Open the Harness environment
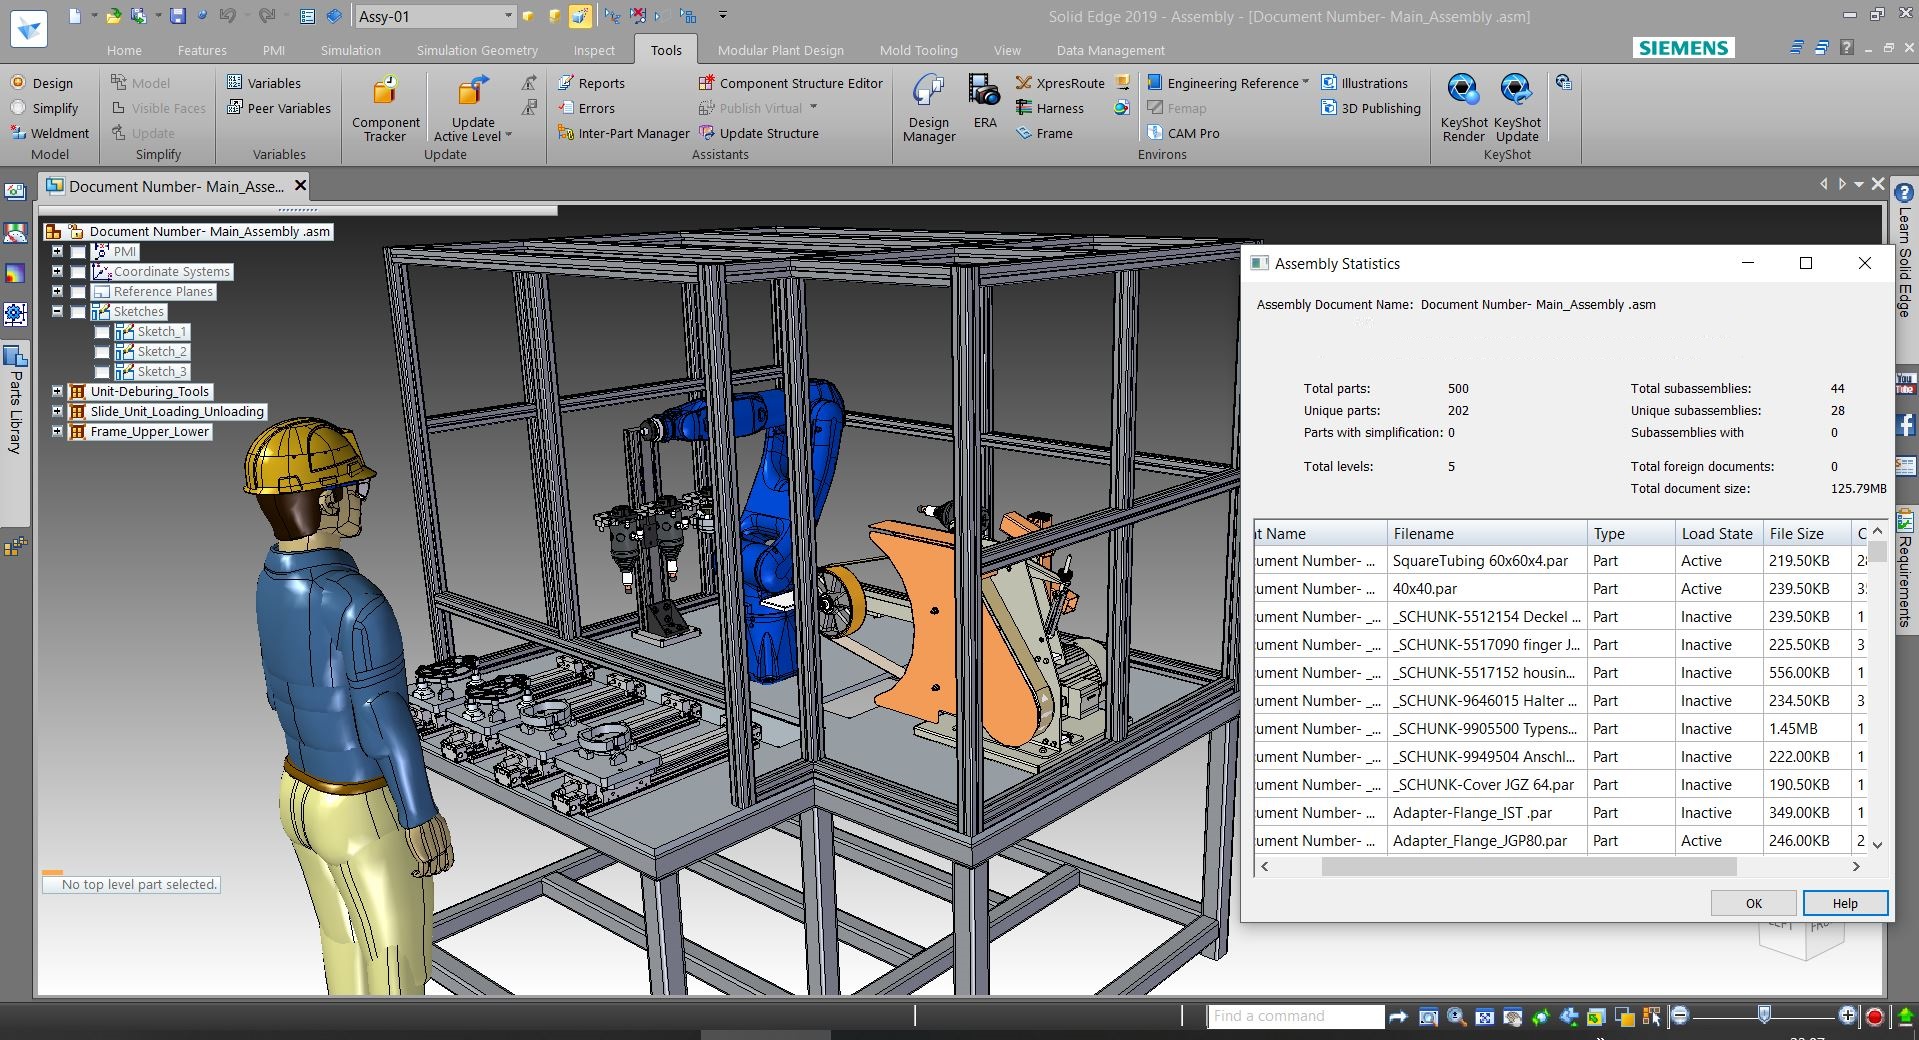 tap(1049, 108)
